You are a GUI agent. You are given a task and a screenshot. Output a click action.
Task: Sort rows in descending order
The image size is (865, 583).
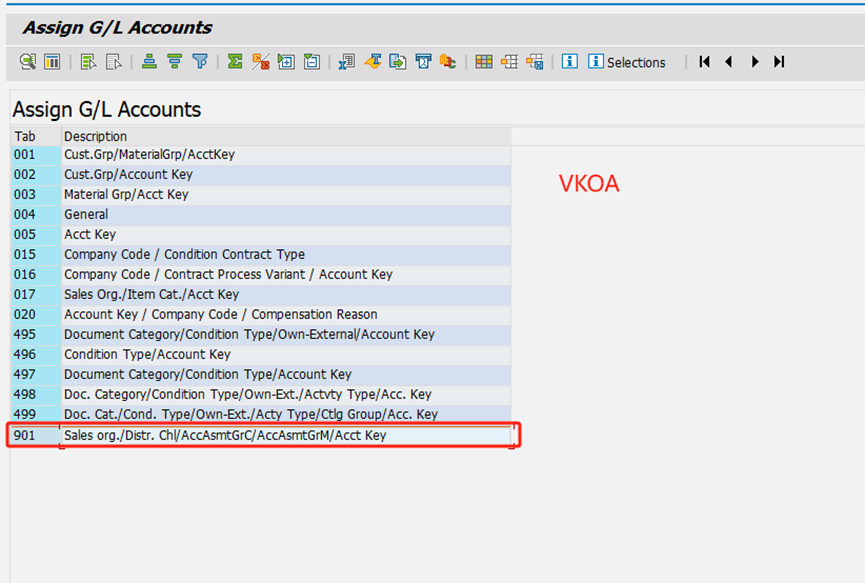174,62
